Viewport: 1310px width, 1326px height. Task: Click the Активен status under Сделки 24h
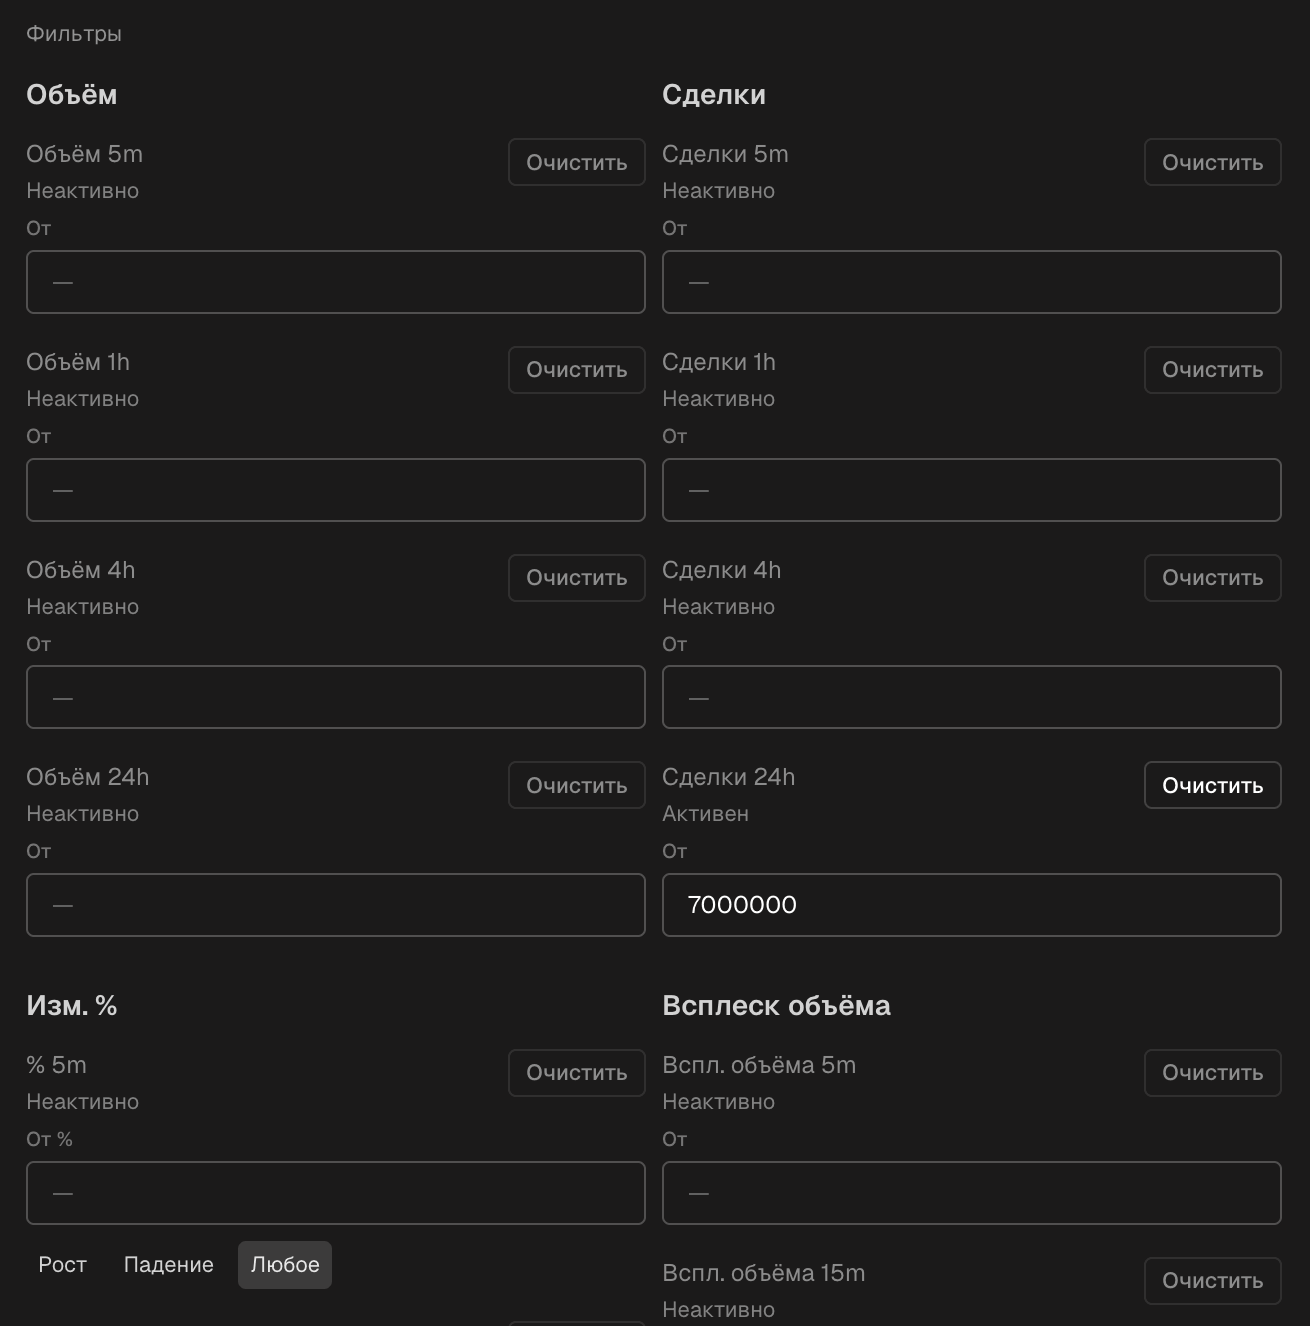(x=705, y=814)
